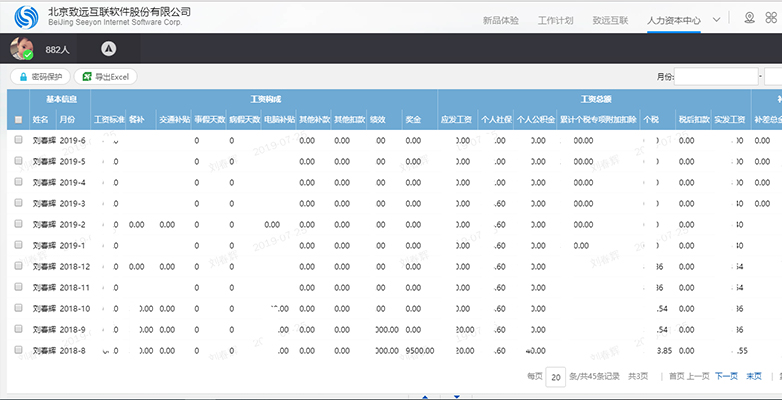This screenshot has width=782, height=400.
Task: Switch to the 新品体验 tab
Action: point(500,19)
